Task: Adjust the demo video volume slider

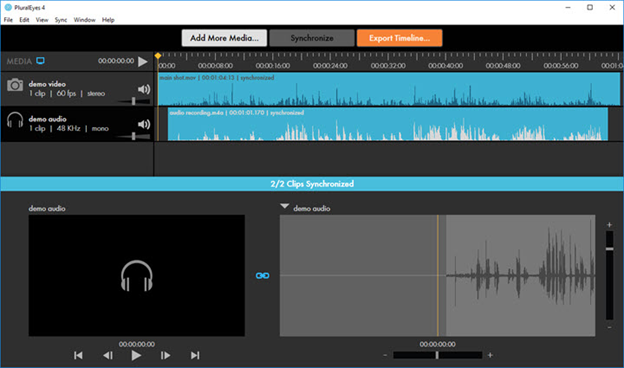Action: point(134,101)
